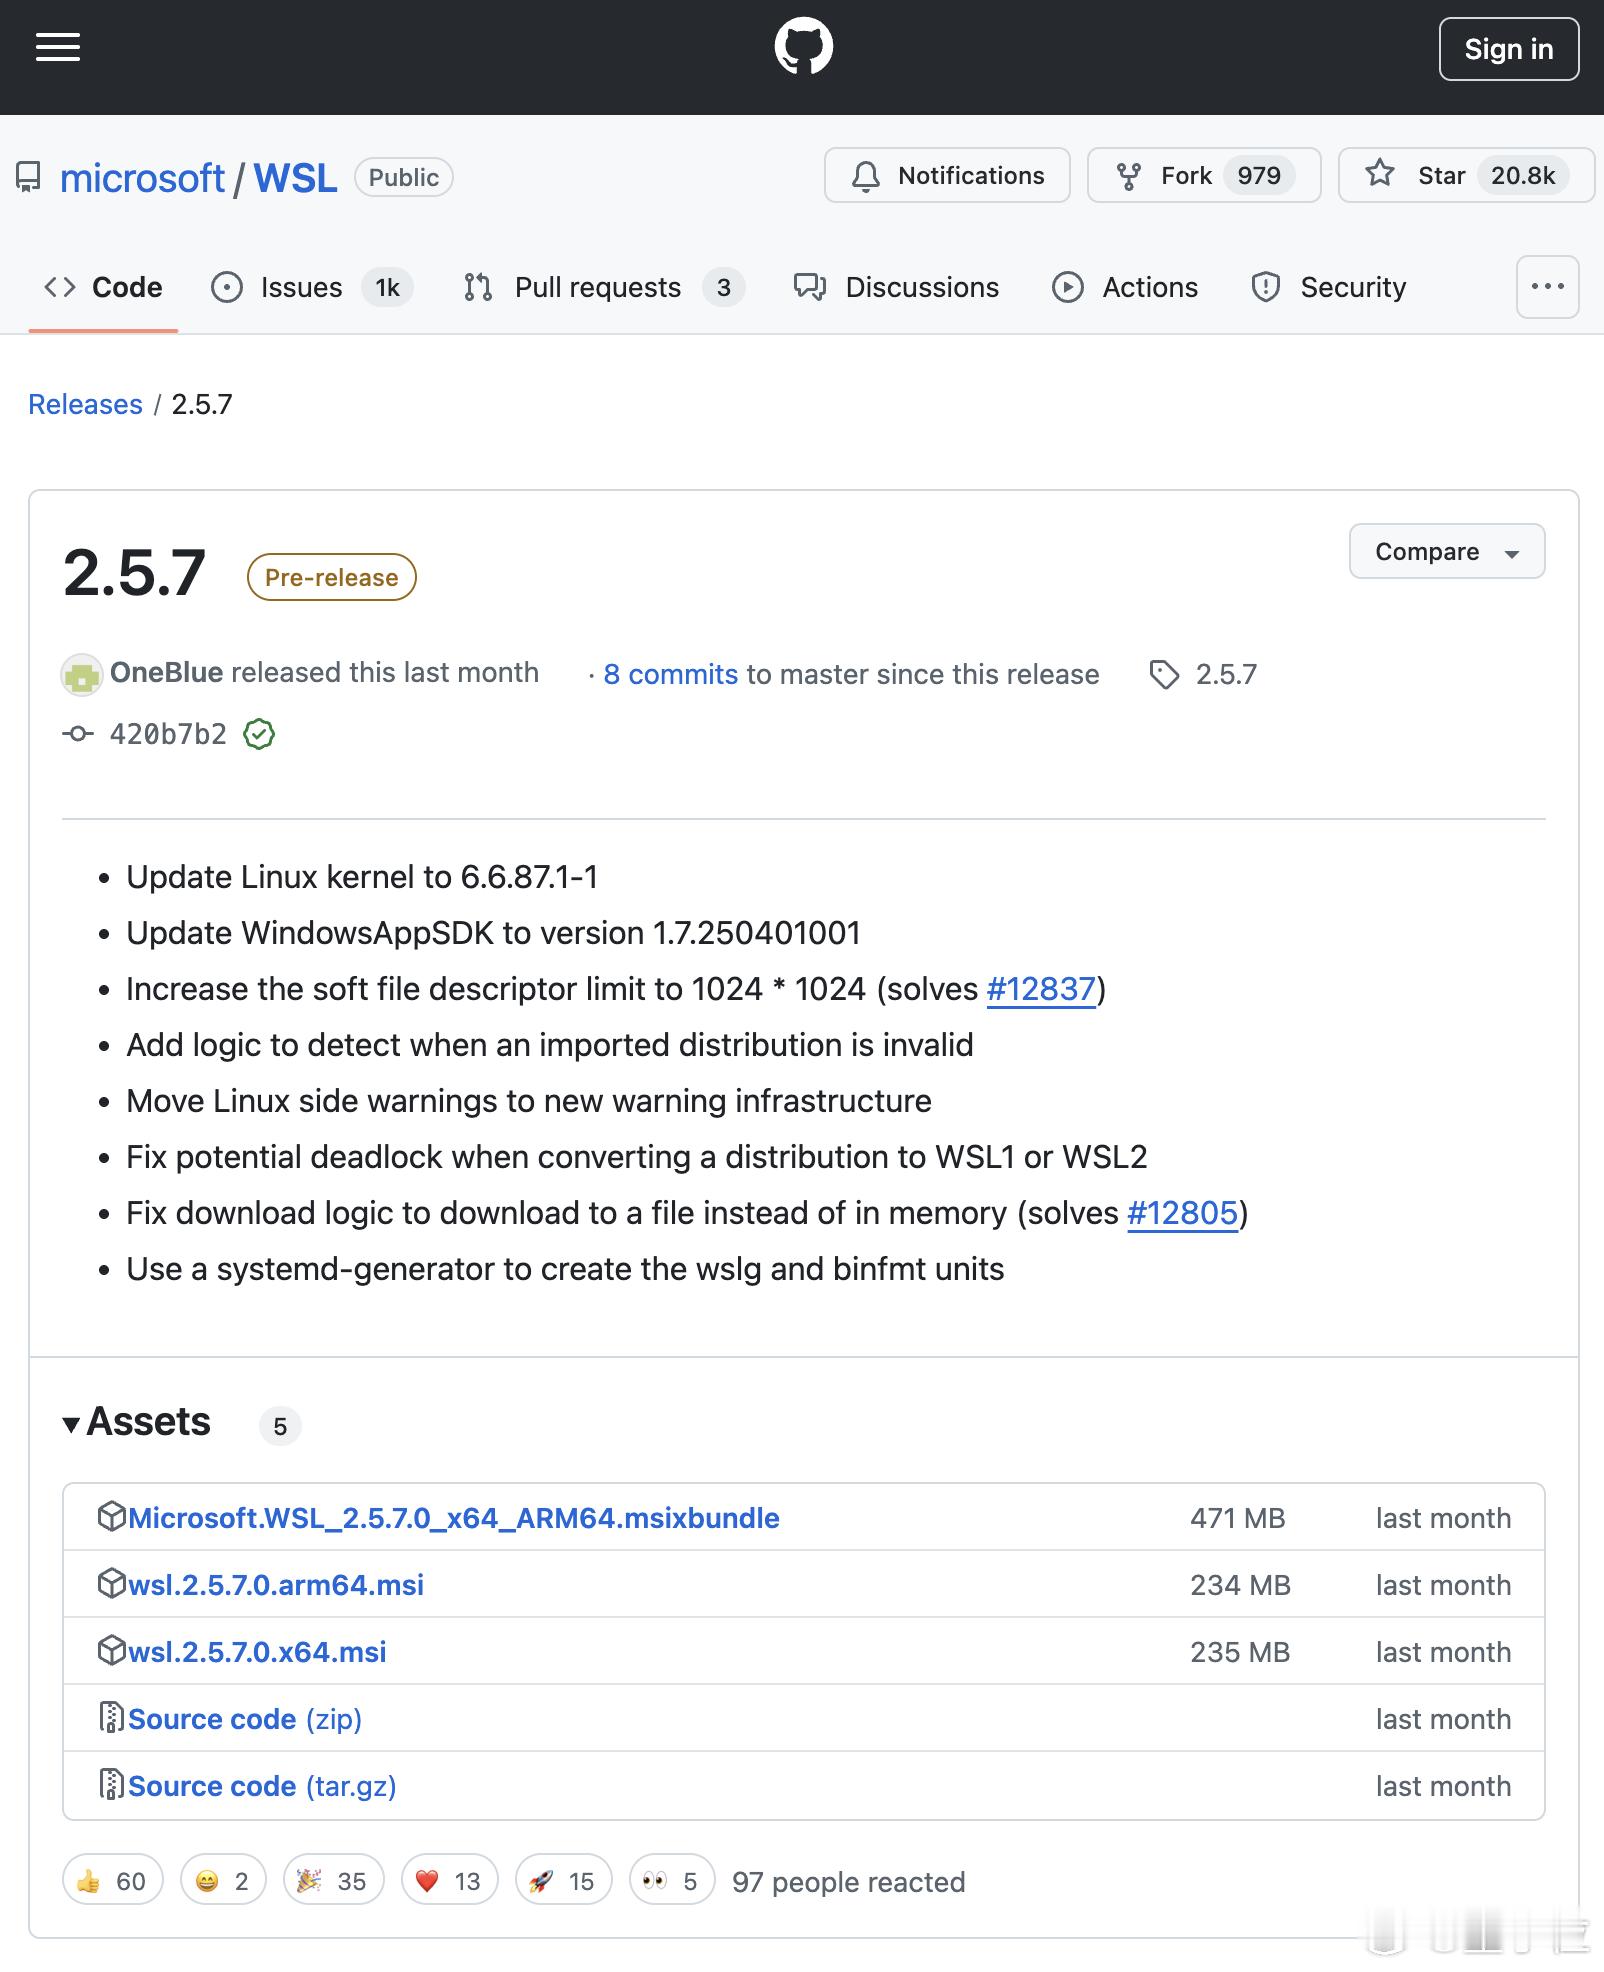Click the Notifications bell button
1604x1972 pixels.
tap(947, 175)
